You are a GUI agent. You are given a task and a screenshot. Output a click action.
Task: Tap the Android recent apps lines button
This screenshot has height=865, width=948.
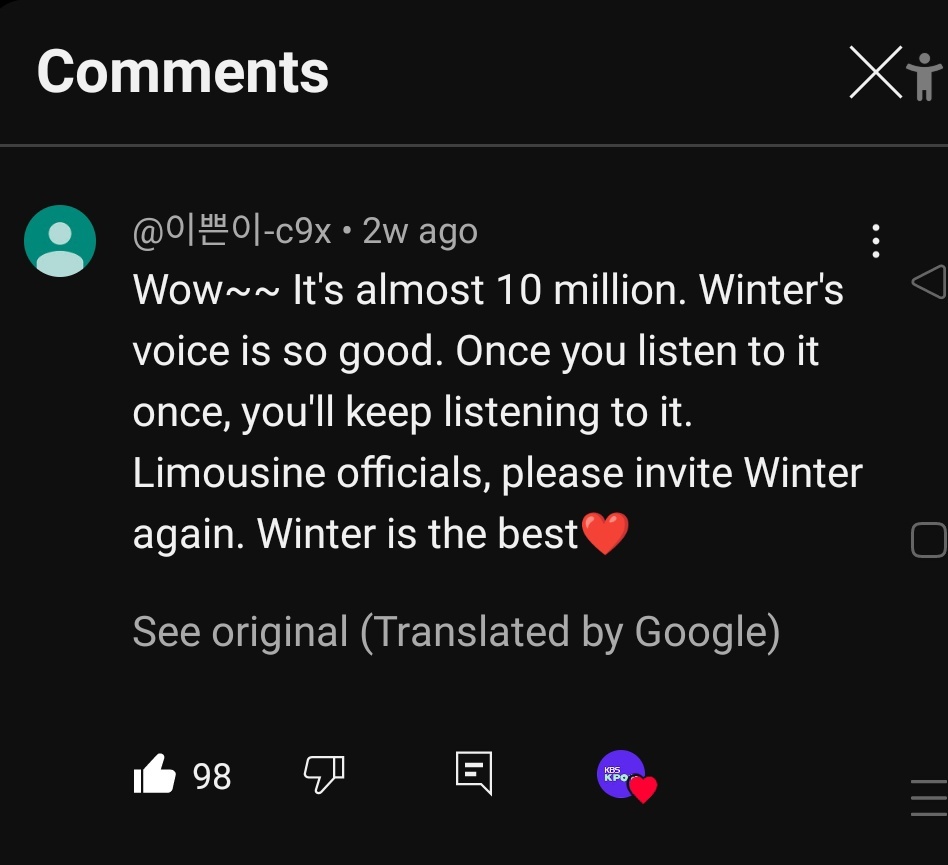point(929,797)
